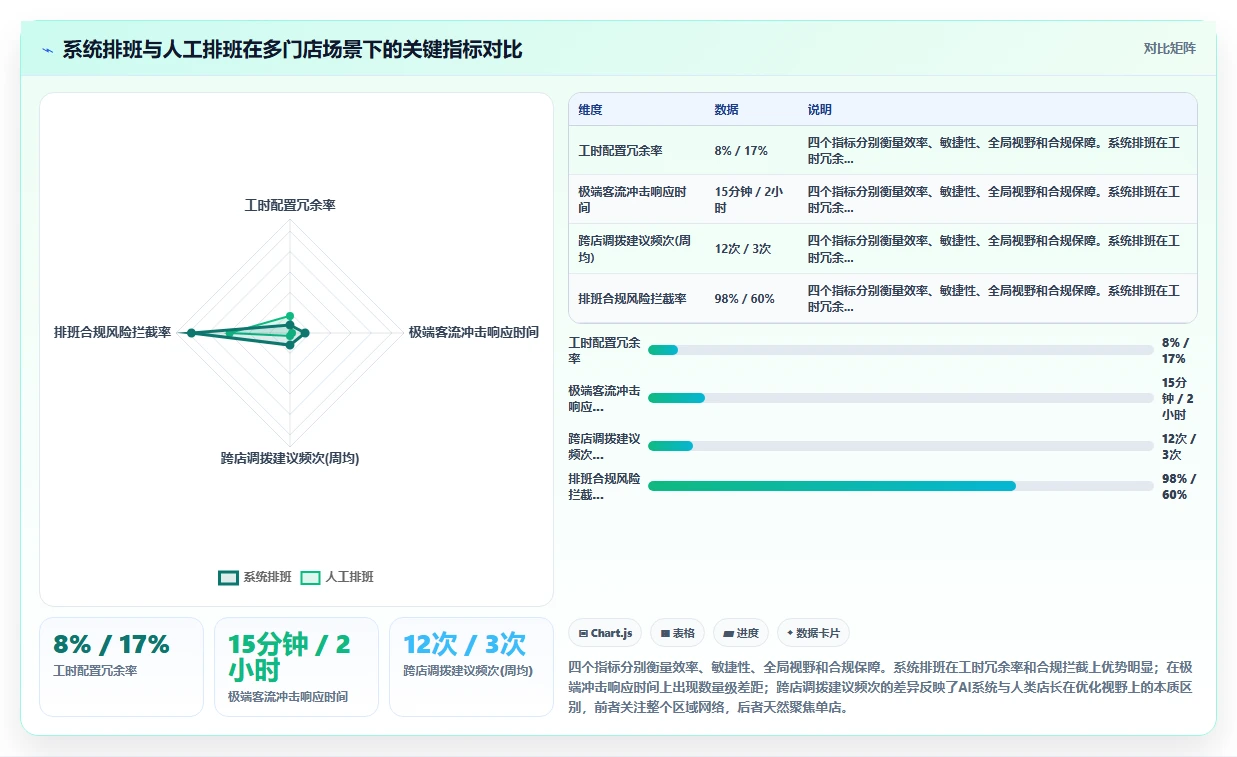The height and width of the screenshot is (757, 1237).
Task: Select the 表格 tag chip
Action: pyautogui.click(x=677, y=633)
